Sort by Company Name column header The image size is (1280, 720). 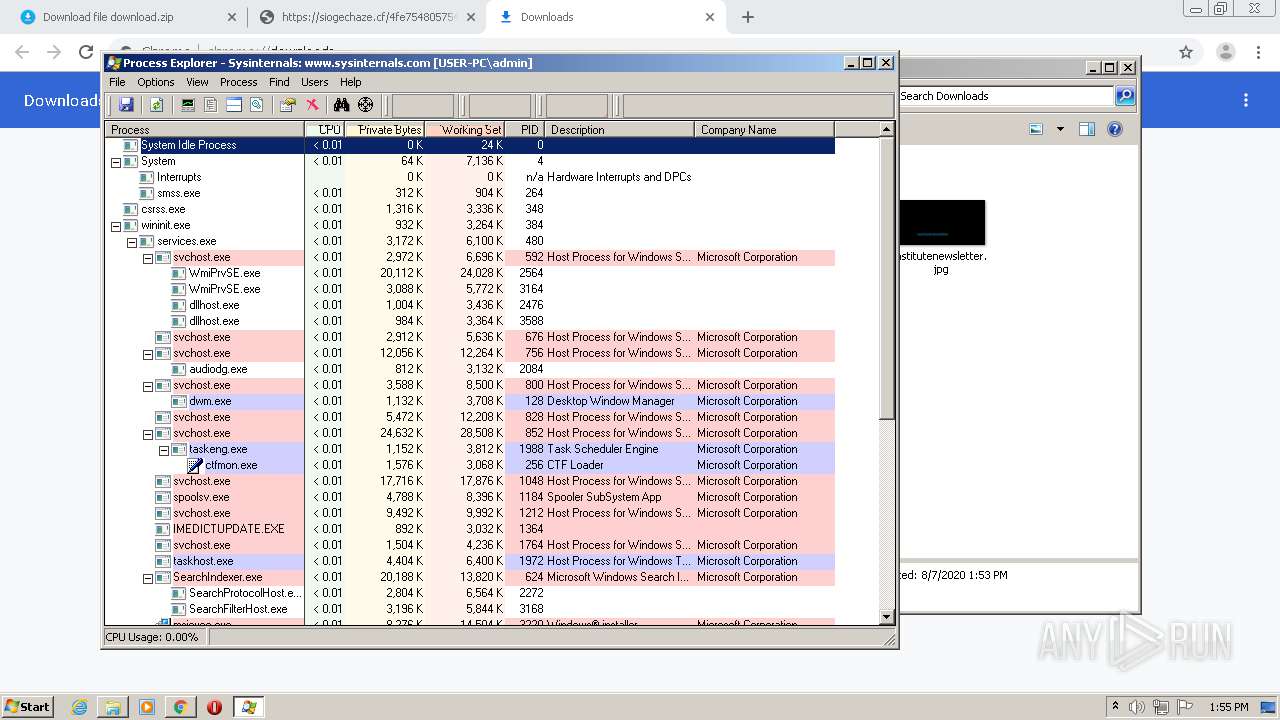[764, 129]
